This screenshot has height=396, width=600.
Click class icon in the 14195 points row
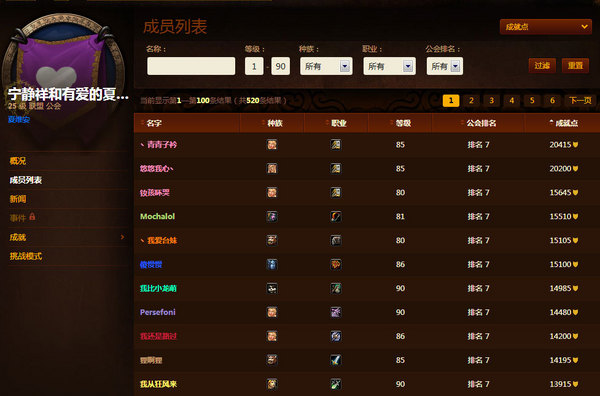click(336, 360)
